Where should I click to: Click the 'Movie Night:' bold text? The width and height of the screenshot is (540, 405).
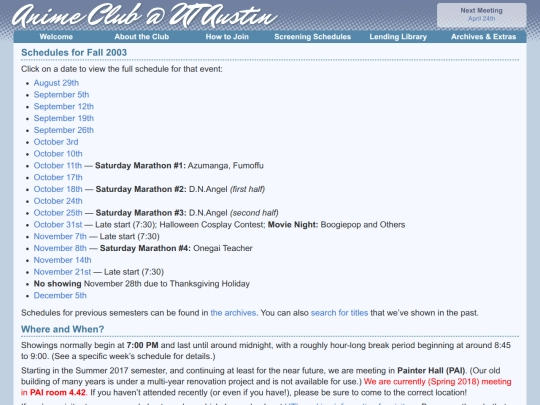pyautogui.click(x=293, y=225)
